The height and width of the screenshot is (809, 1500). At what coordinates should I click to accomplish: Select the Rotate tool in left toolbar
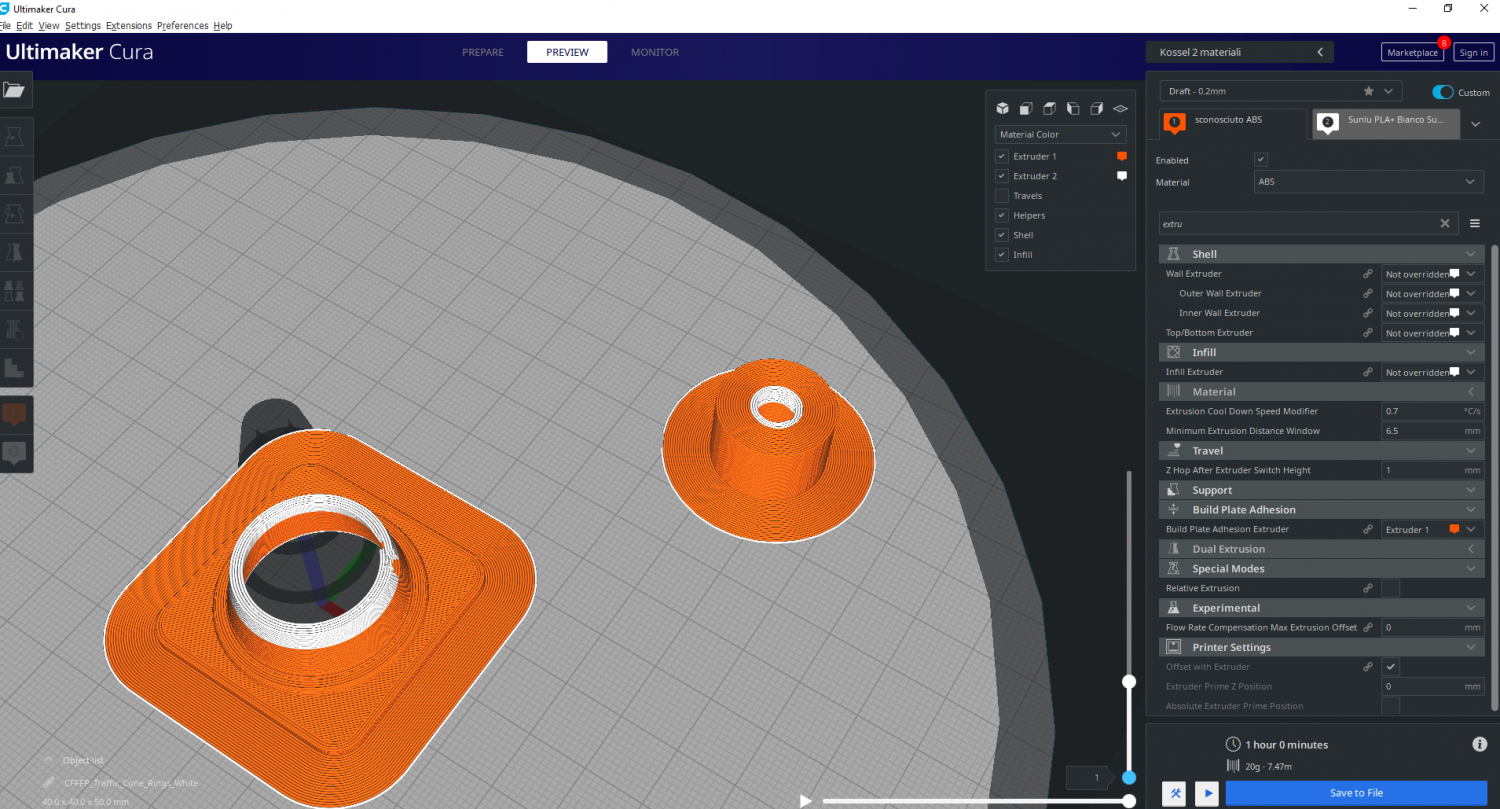click(x=15, y=212)
